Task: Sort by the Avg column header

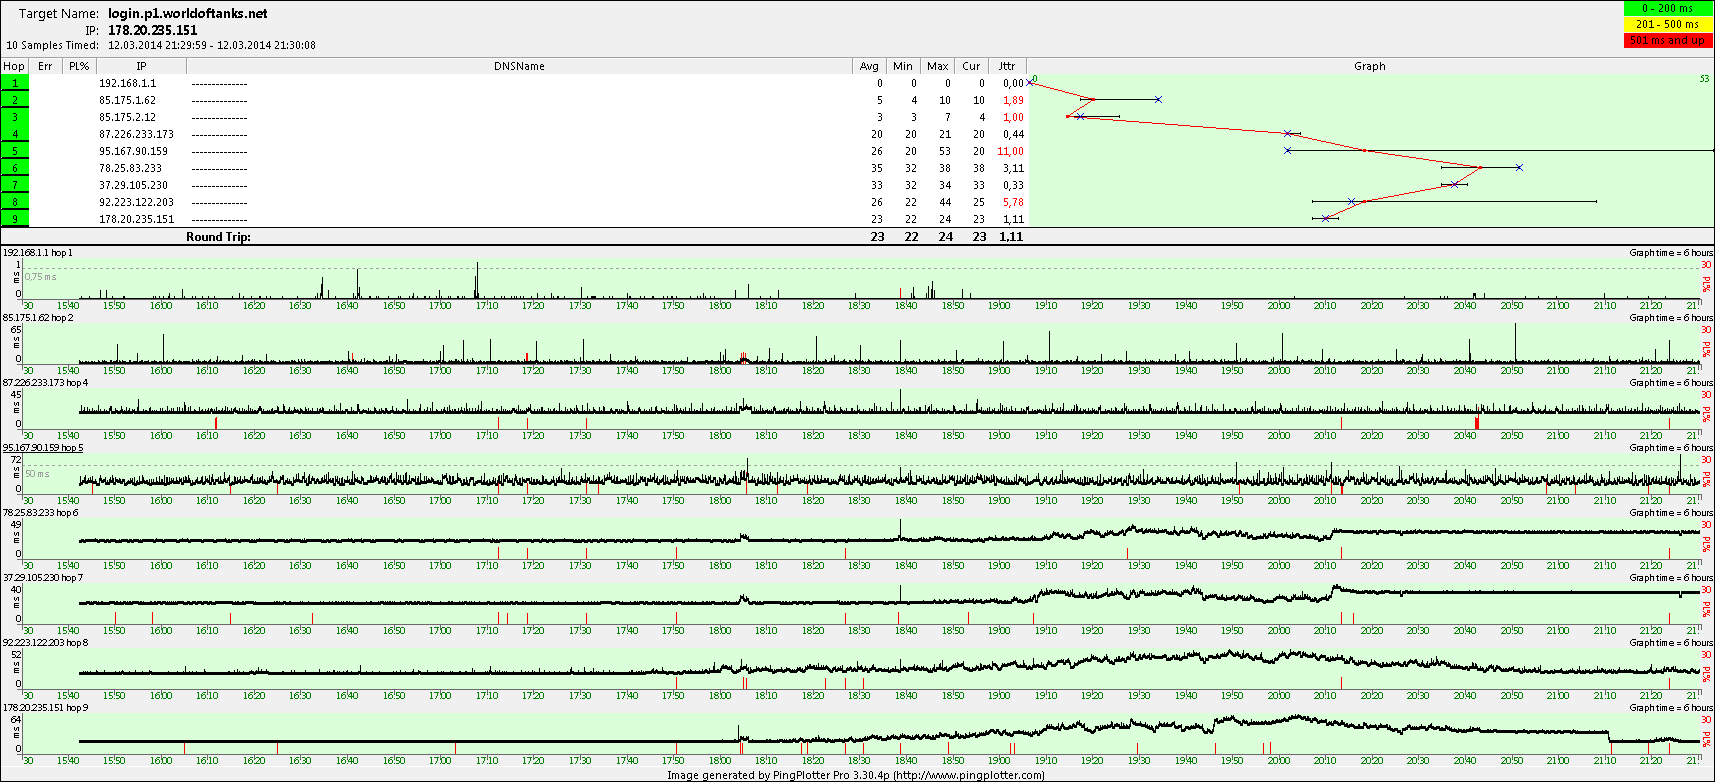Action: (869, 66)
